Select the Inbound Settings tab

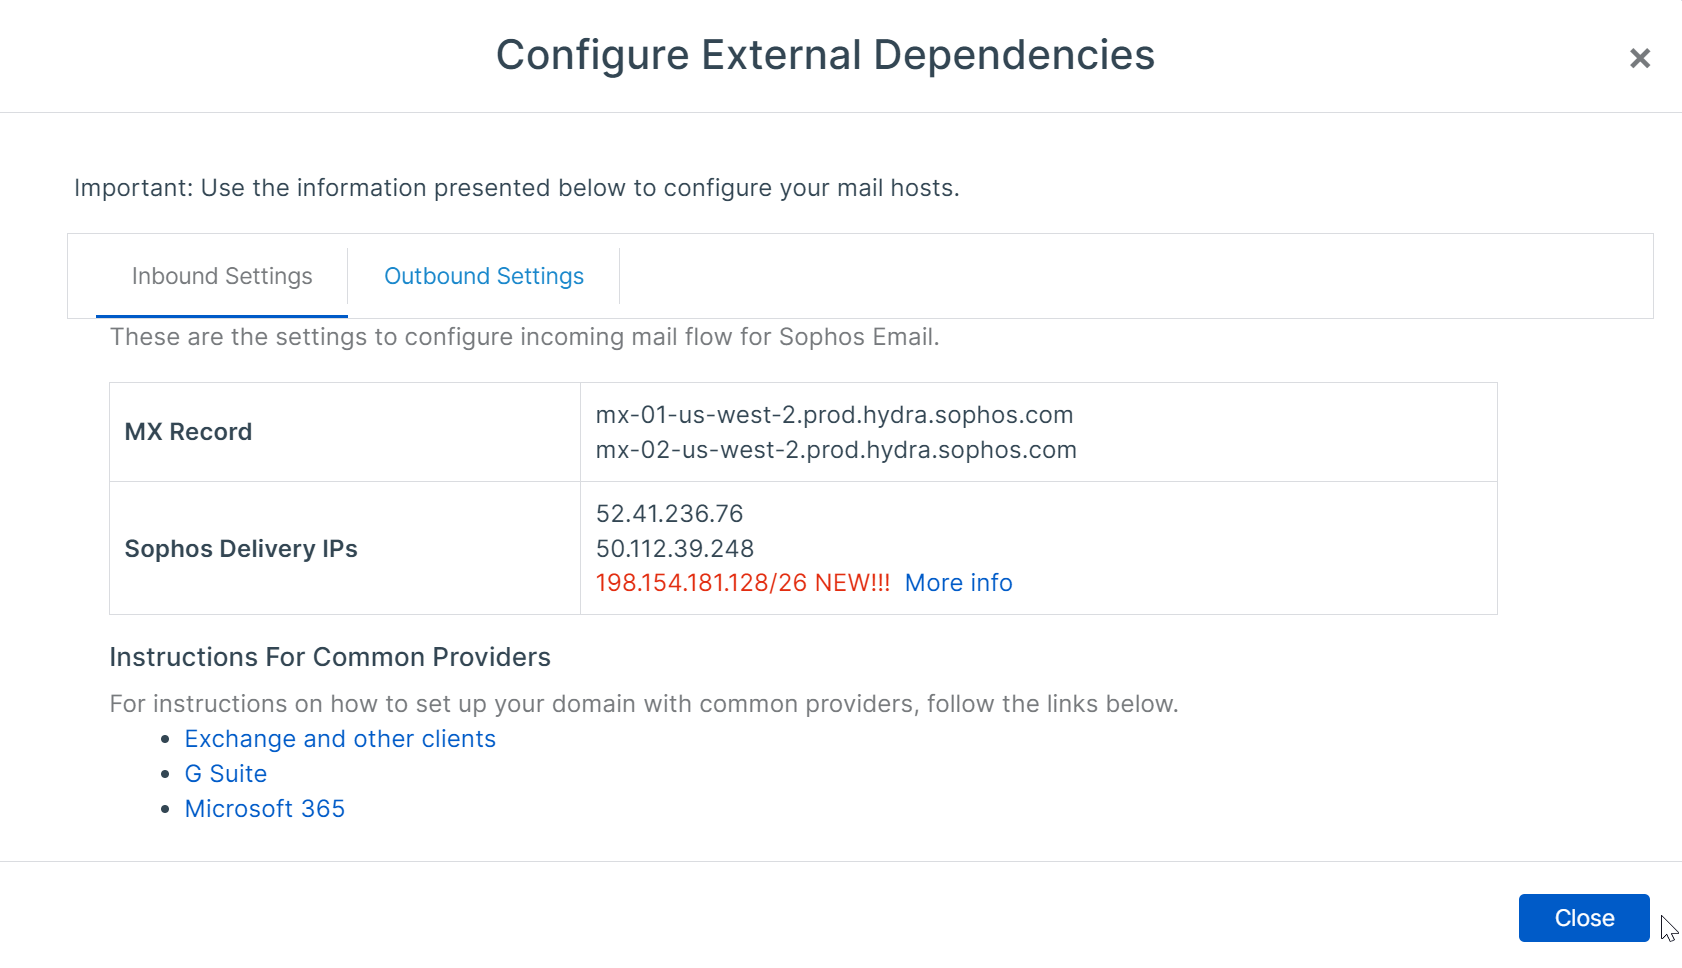point(222,276)
